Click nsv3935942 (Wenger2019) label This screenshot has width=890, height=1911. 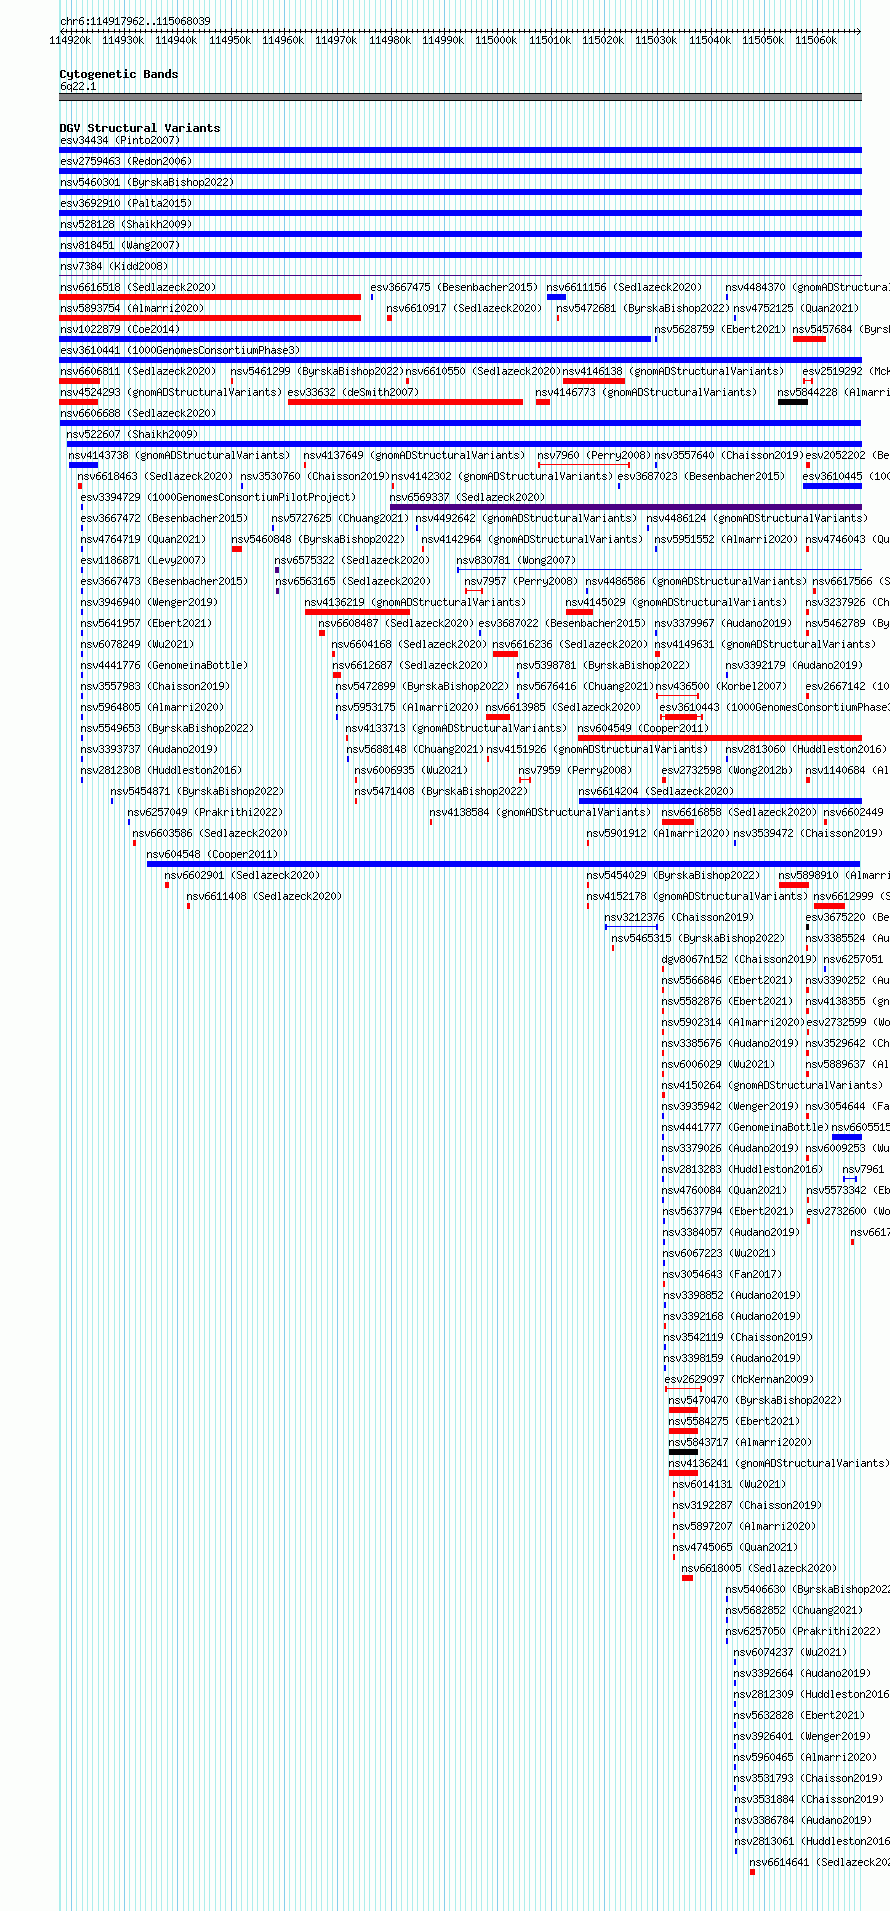click(730, 1107)
